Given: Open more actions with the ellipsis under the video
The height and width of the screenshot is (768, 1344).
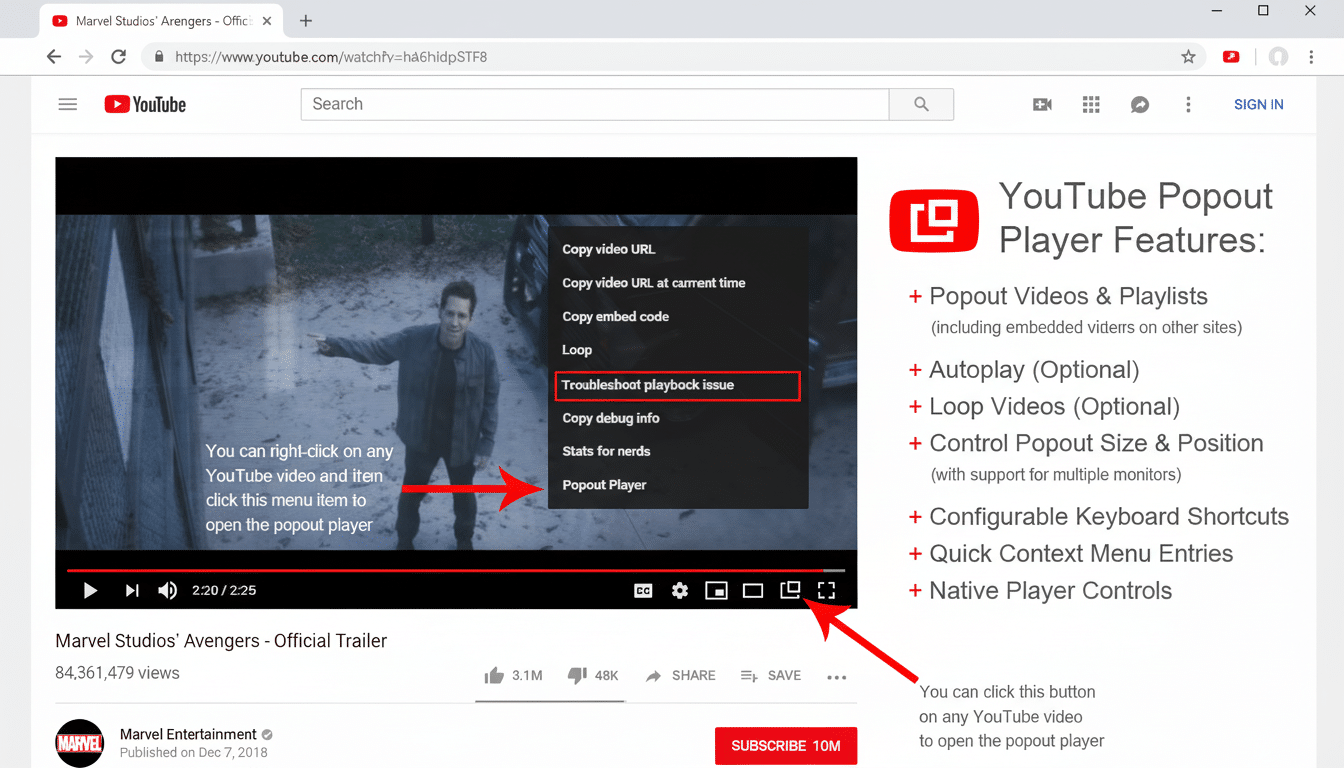Looking at the screenshot, I should pyautogui.click(x=837, y=676).
